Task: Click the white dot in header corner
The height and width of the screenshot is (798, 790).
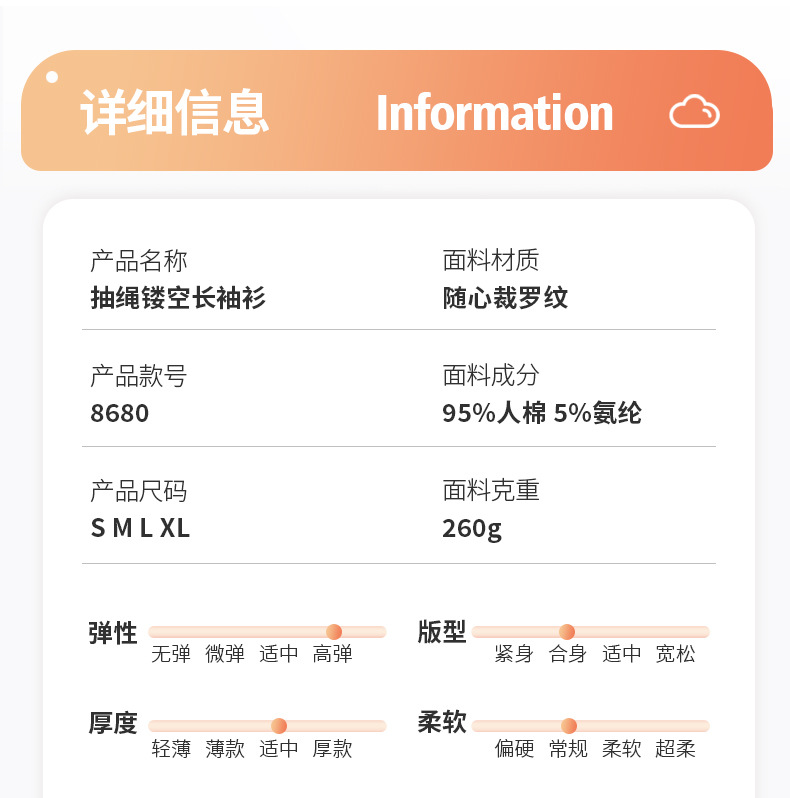Action: (52, 76)
